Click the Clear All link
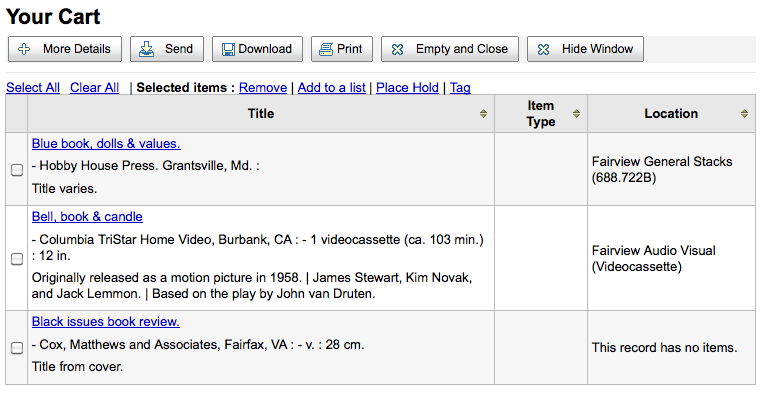The image size is (770, 399). click(95, 88)
